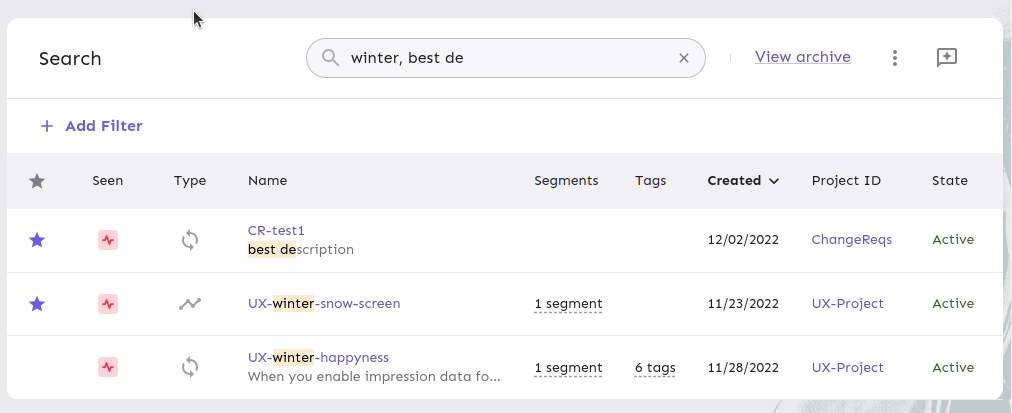Clear the search field text
Viewport: 1012px width, 413px height.
click(684, 58)
